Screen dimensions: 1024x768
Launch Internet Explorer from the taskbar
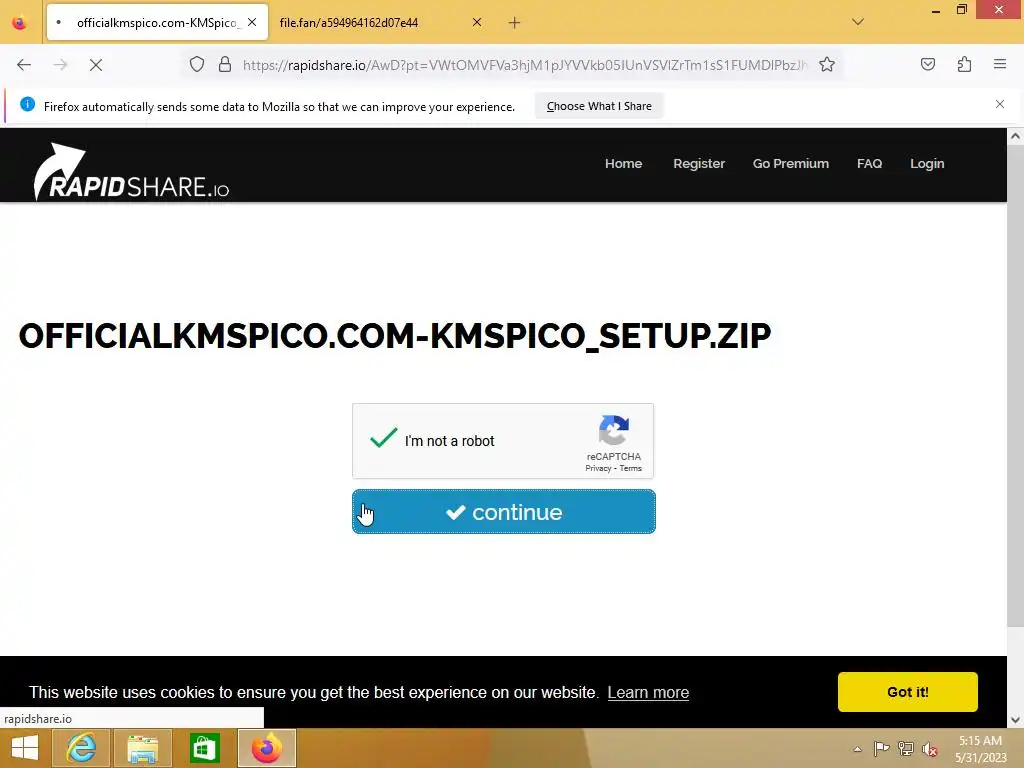coord(81,748)
